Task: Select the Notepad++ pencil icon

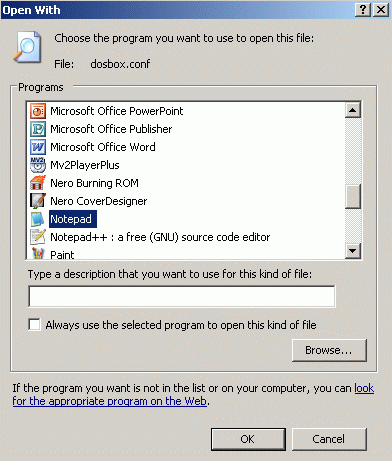Action: [38, 237]
